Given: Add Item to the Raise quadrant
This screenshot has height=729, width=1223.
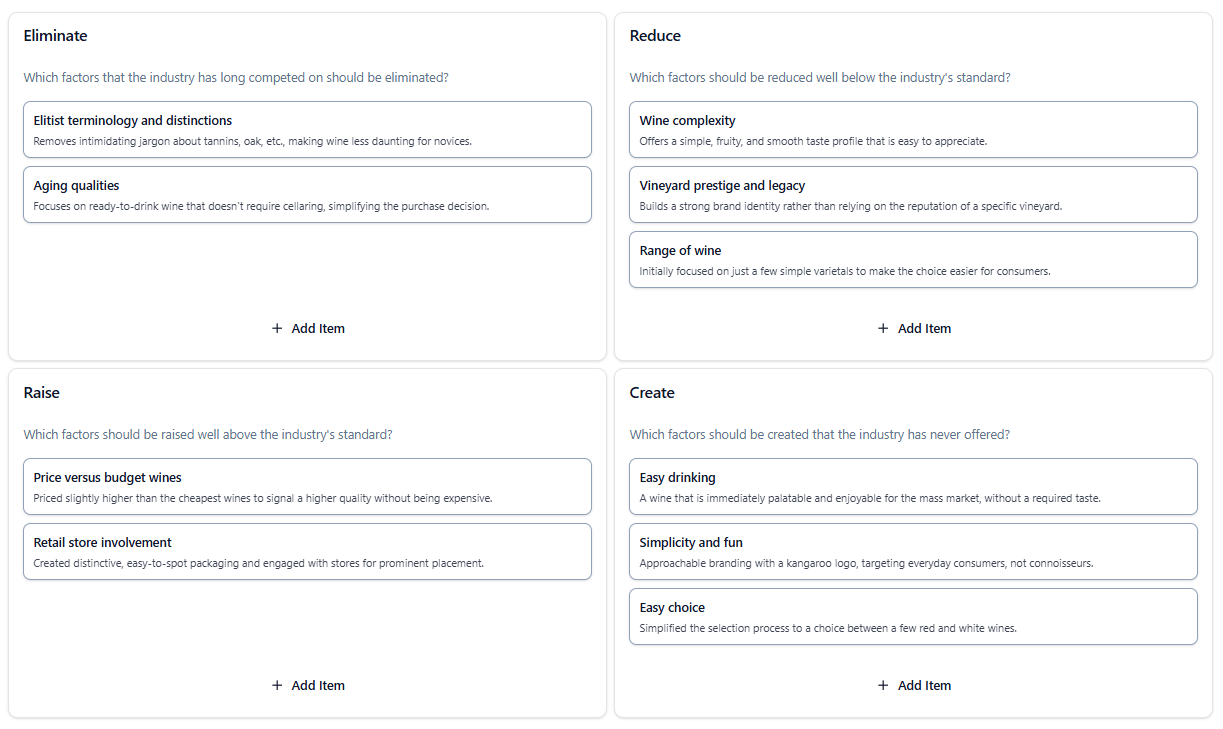Looking at the screenshot, I should (x=308, y=685).
